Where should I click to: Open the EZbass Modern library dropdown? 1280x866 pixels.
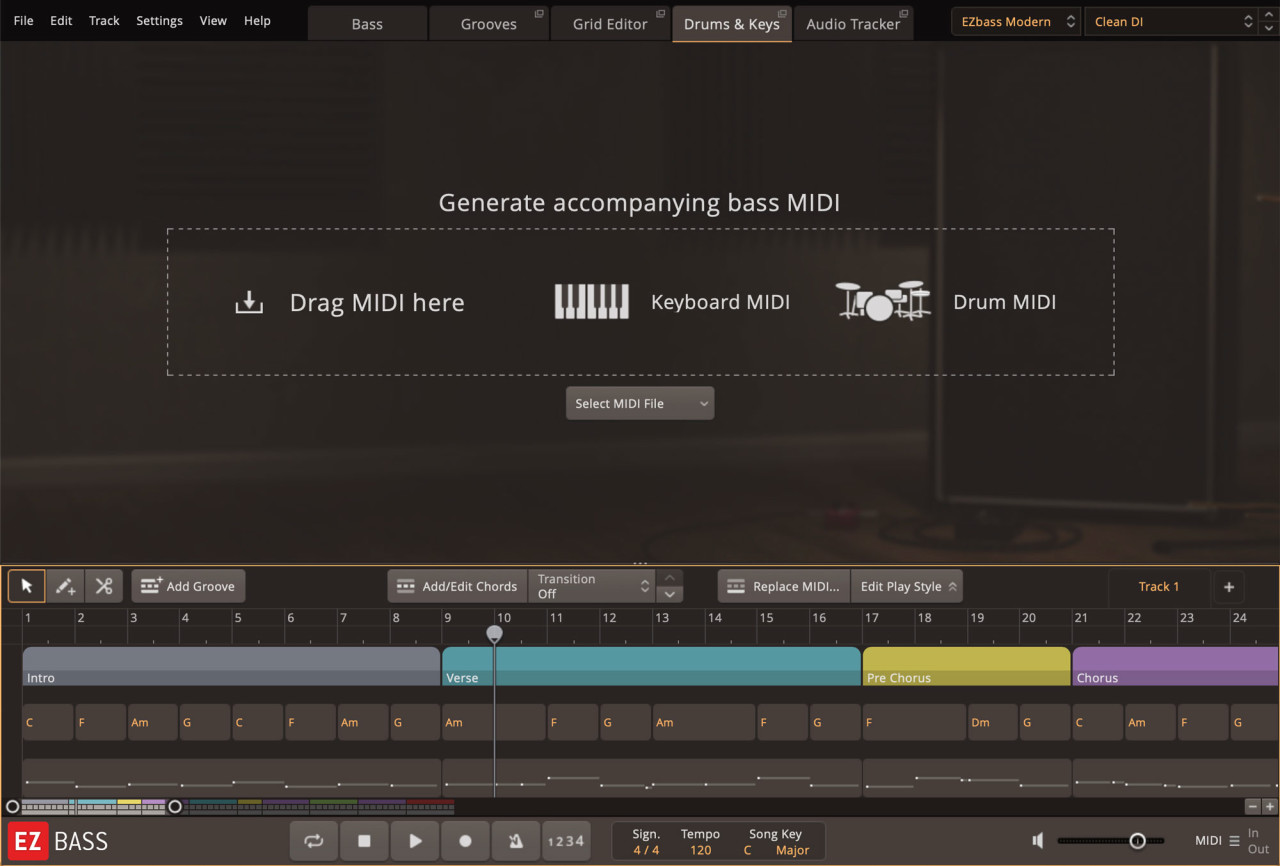click(x=1016, y=21)
